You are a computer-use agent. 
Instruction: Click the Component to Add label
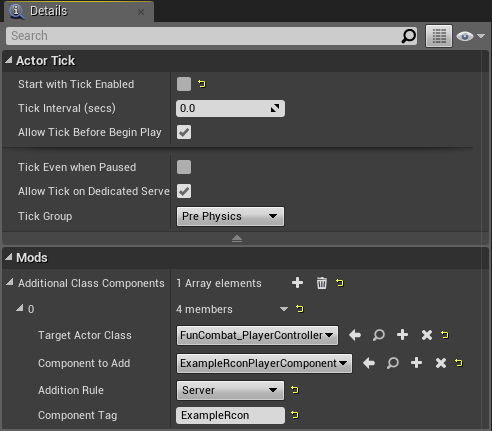pyautogui.click(x=84, y=363)
